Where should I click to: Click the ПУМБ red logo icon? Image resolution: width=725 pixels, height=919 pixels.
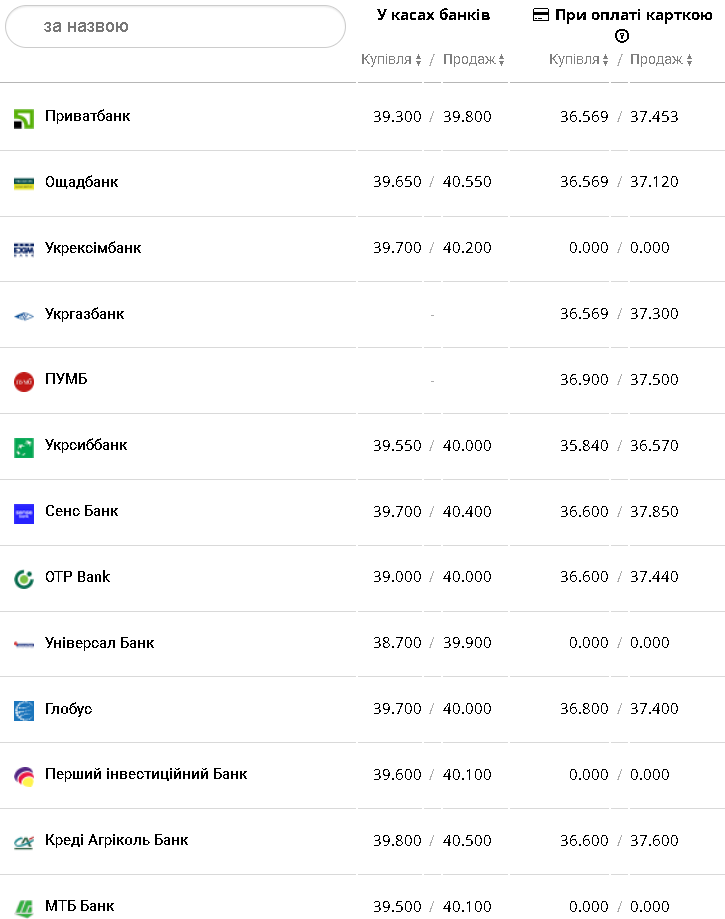tap(24, 381)
